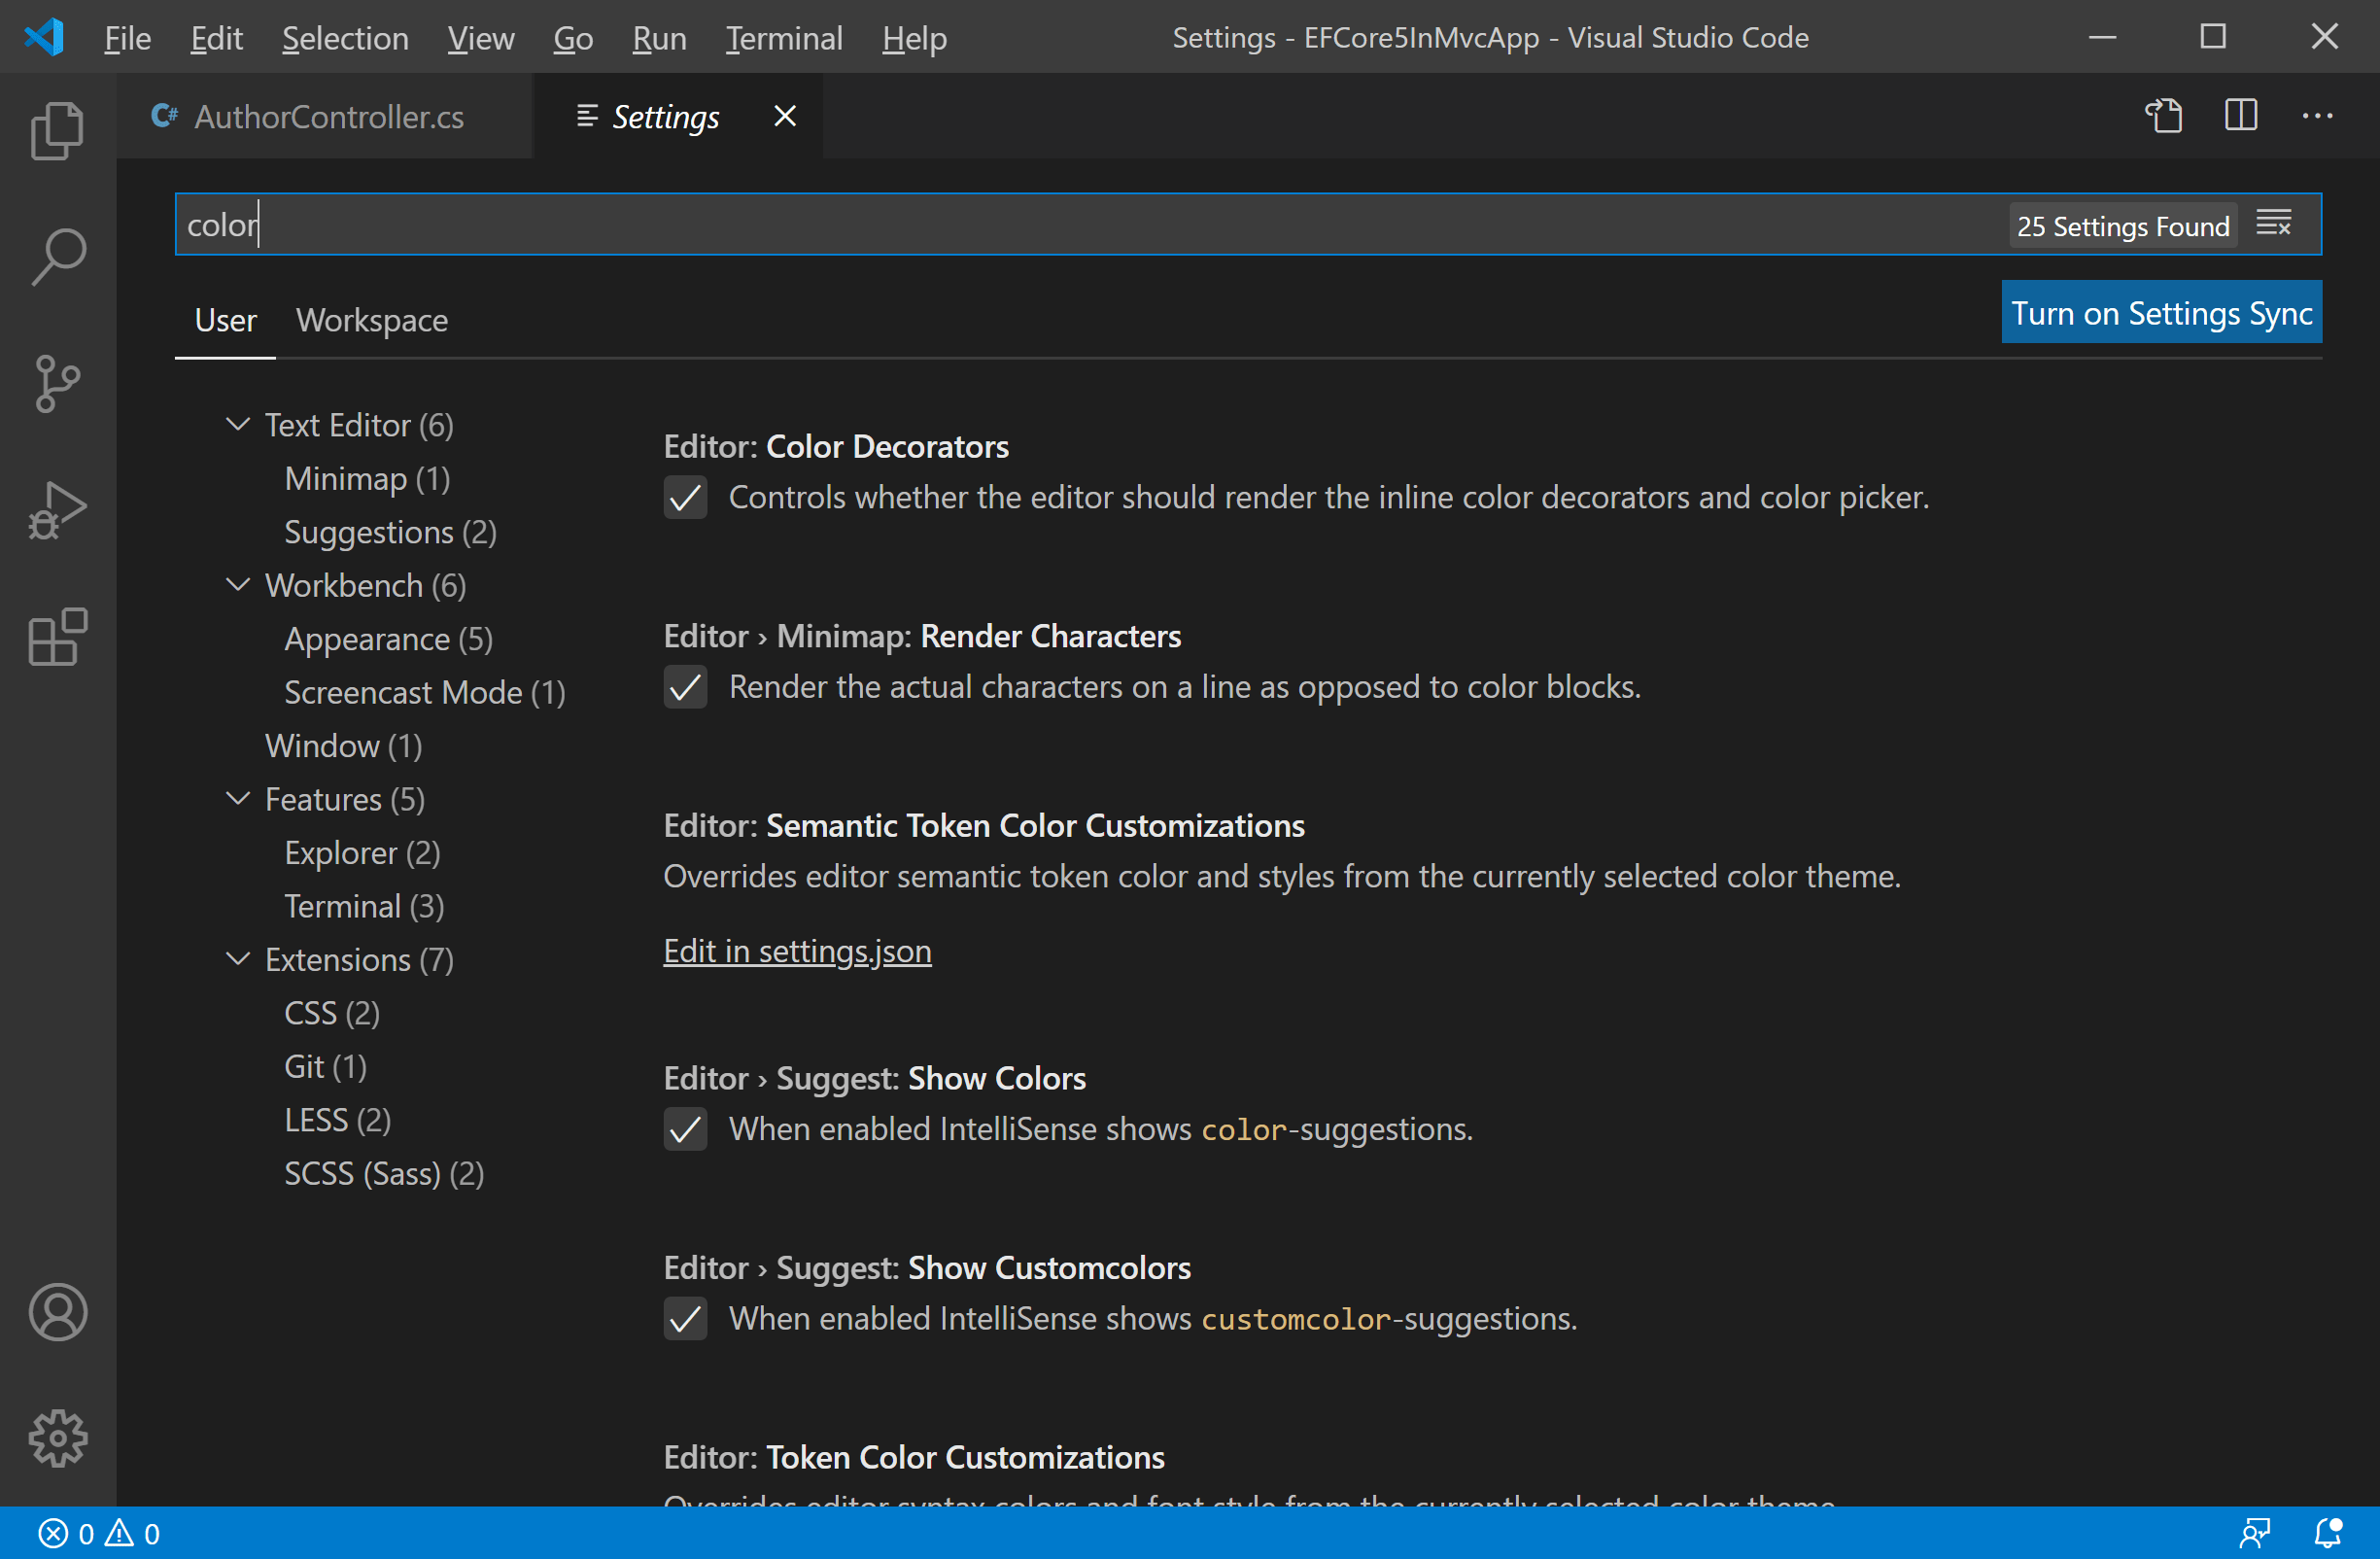Image resolution: width=2380 pixels, height=1559 pixels.
Task: Open the Extensions view icon
Action: (x=57, y=637)
